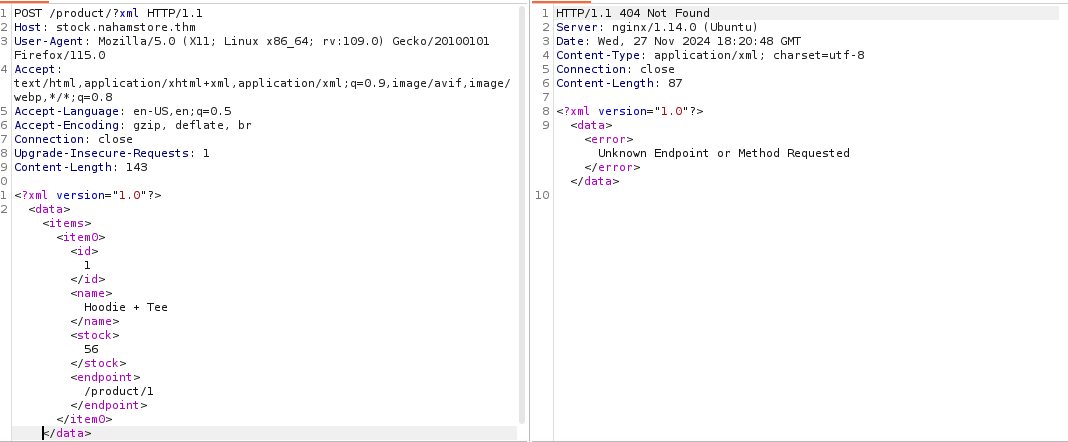Click the closing </endpoint> tag
This screenshot has width=1068, height=442.
pos(109,405)
